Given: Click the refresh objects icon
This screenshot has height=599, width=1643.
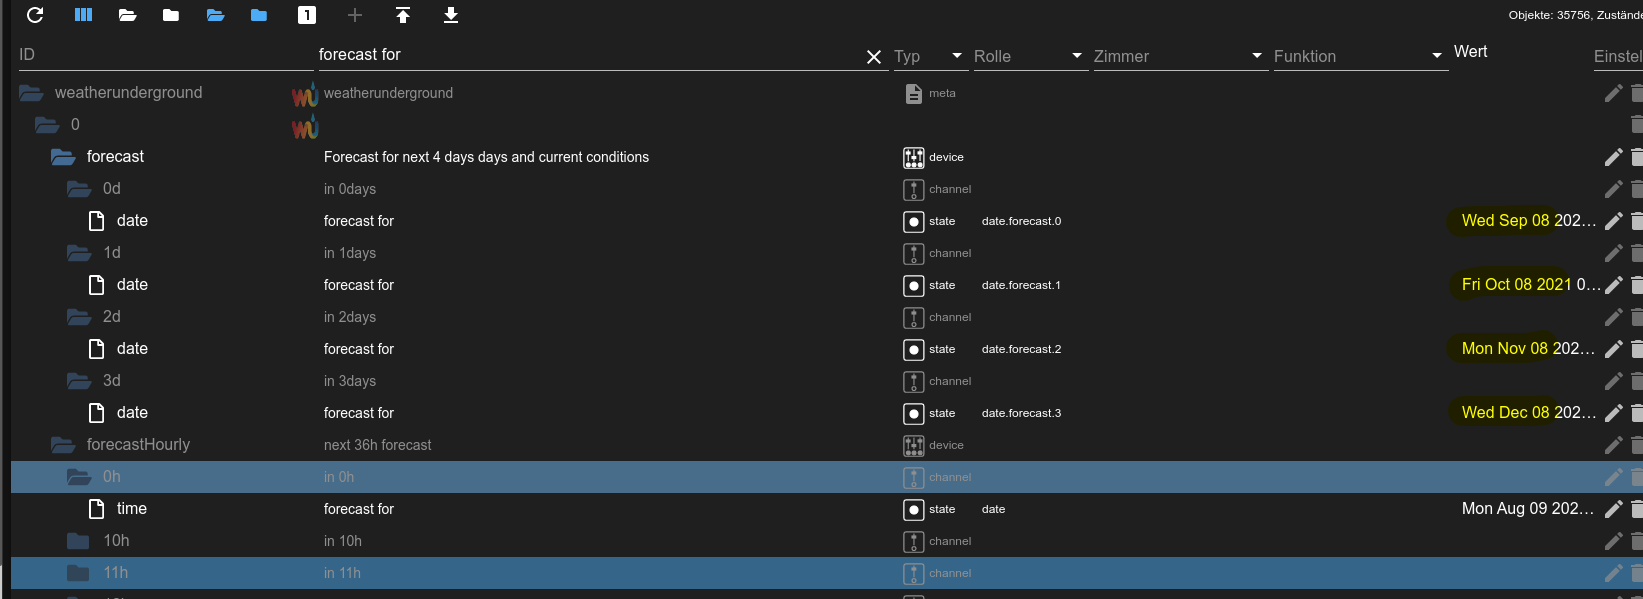Looking at the screenshot, I should pyautogui.click(x=35, y=15).
